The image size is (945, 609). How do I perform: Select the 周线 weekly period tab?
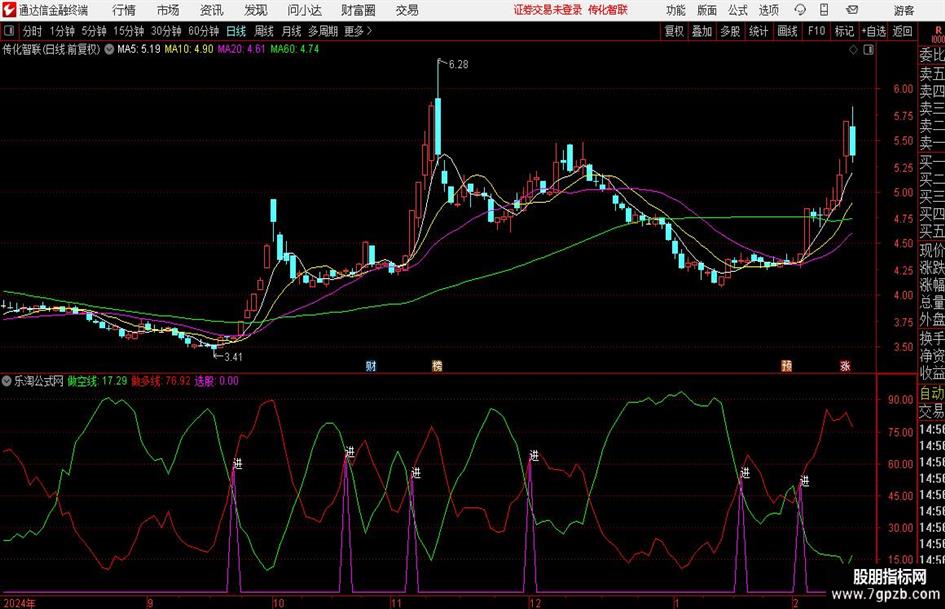coord(263,31)
